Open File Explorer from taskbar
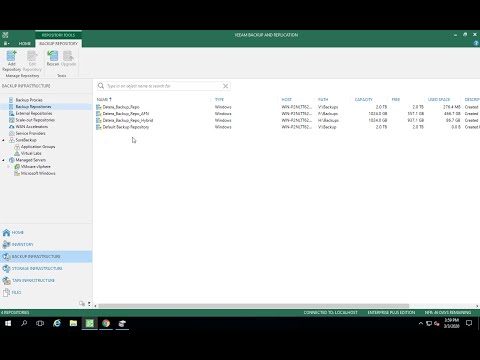The width and height of the screenshot is (480, 360). (73, 323)
